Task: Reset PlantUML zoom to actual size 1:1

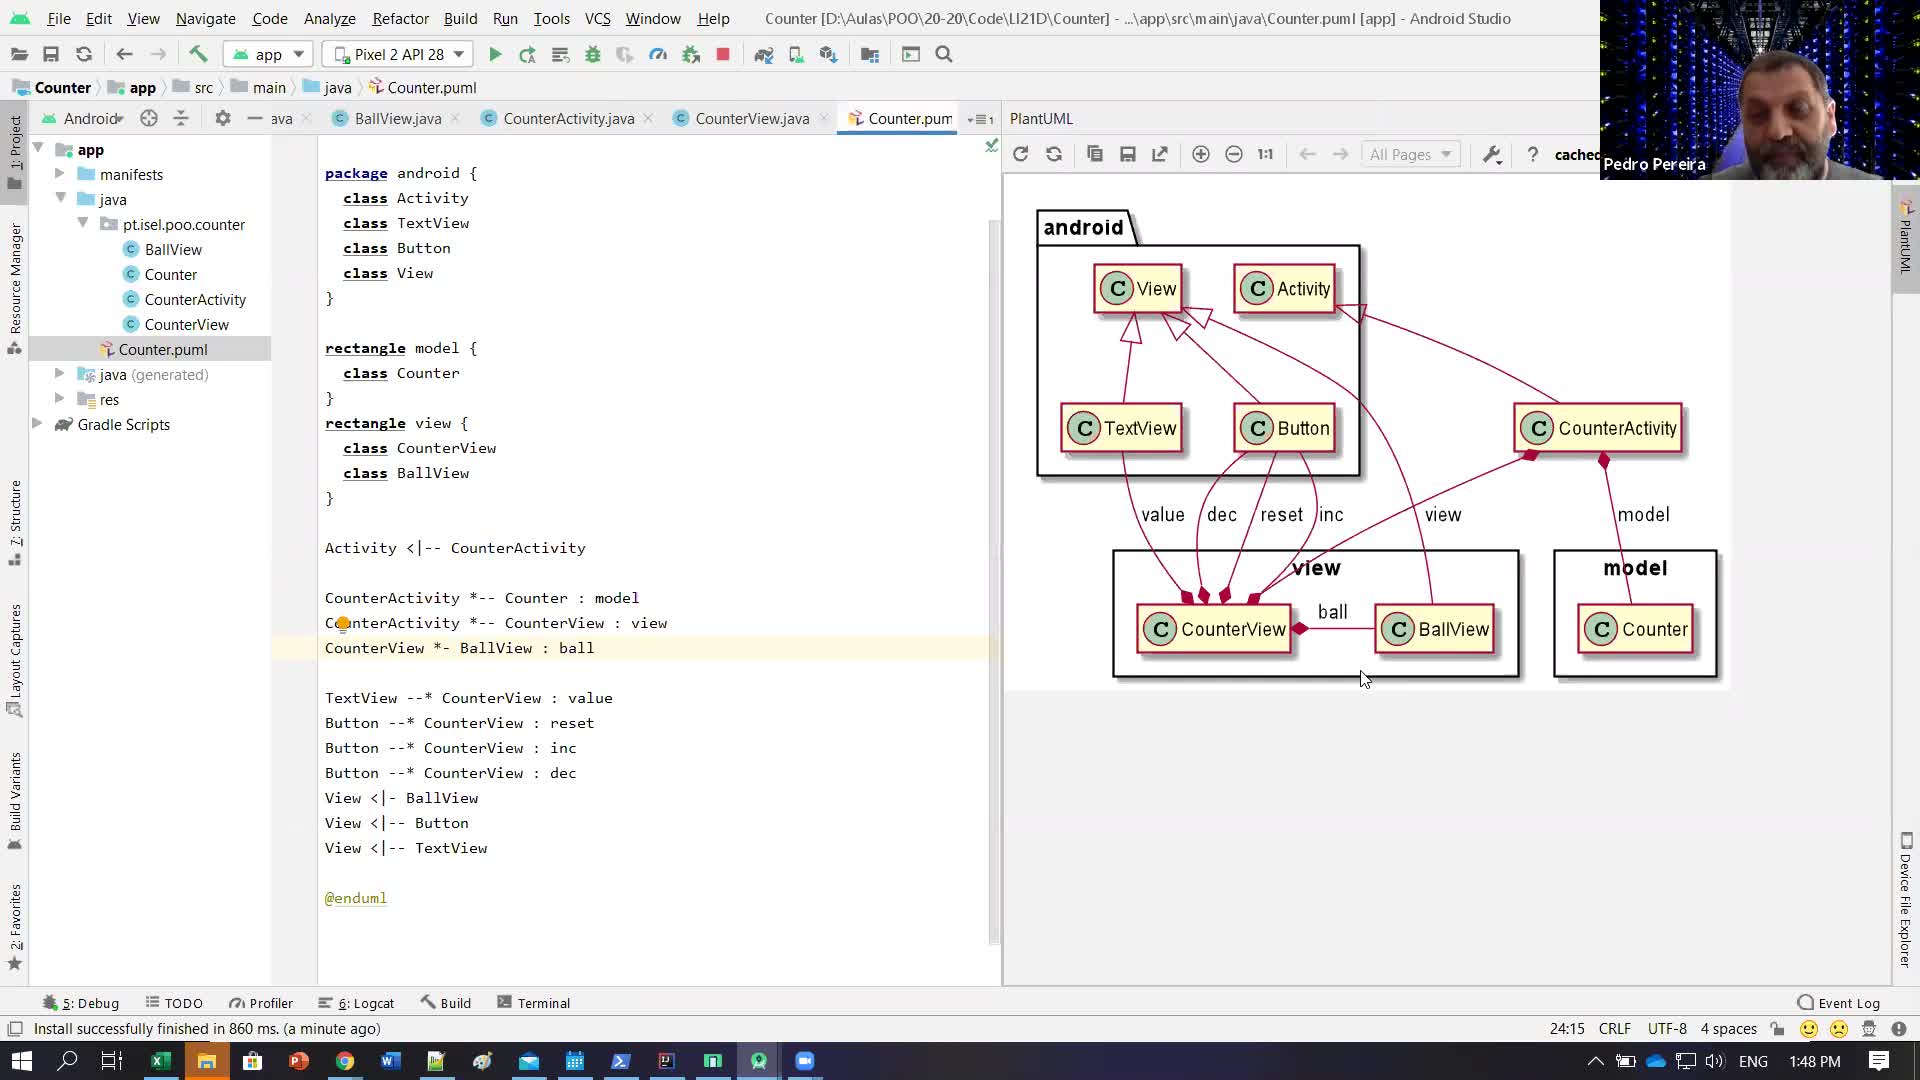Action: tap(1266, 154)
